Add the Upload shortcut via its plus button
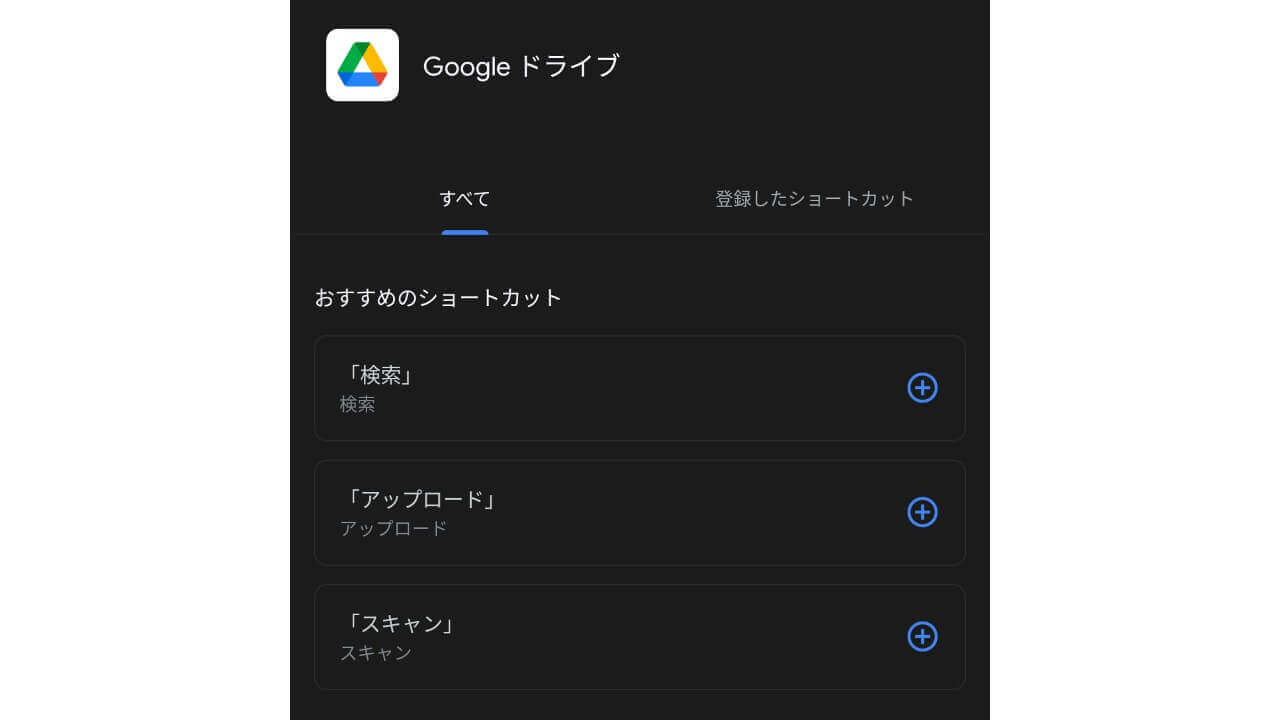The width and height of the screenshot is (1280, 720). tap(921, 512)
